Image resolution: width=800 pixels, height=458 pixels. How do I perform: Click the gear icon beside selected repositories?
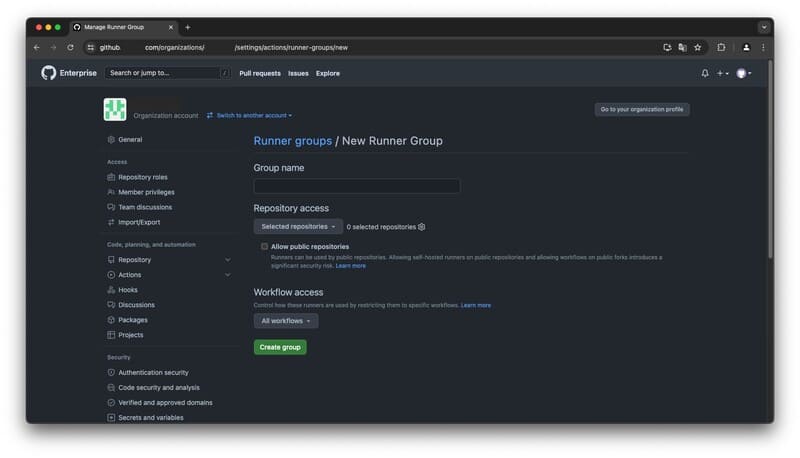(x=422, y=227)
